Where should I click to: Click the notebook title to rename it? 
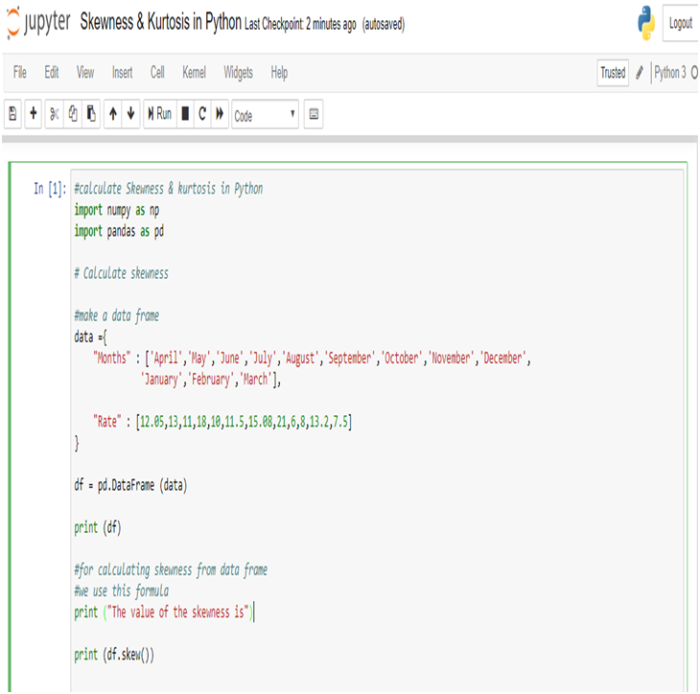(x=160, y=22)
